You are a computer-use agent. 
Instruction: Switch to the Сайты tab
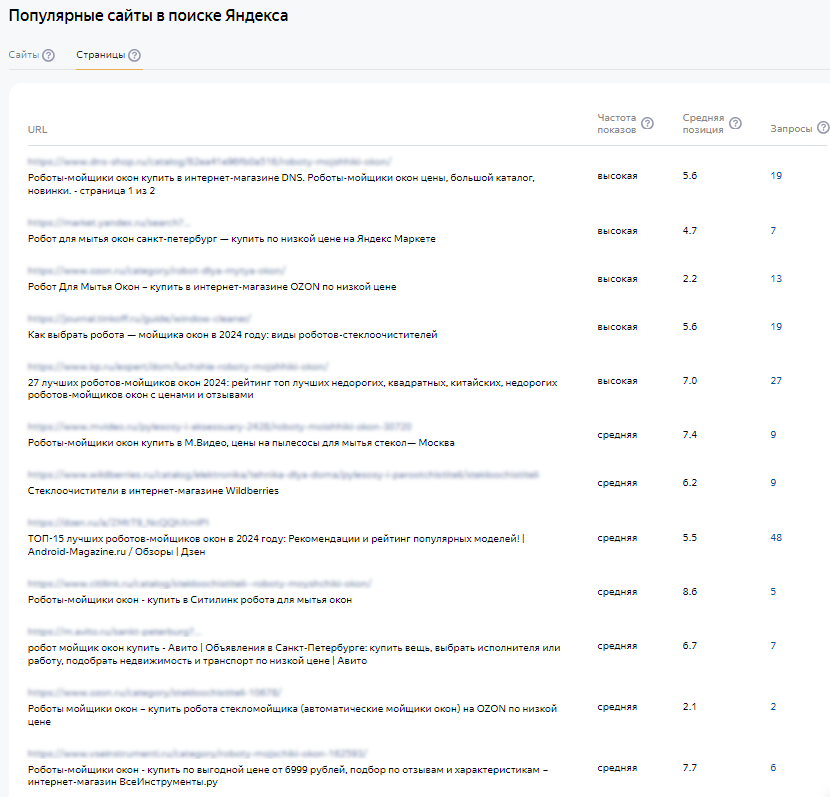pyautogui.click(x=23, y=56)
